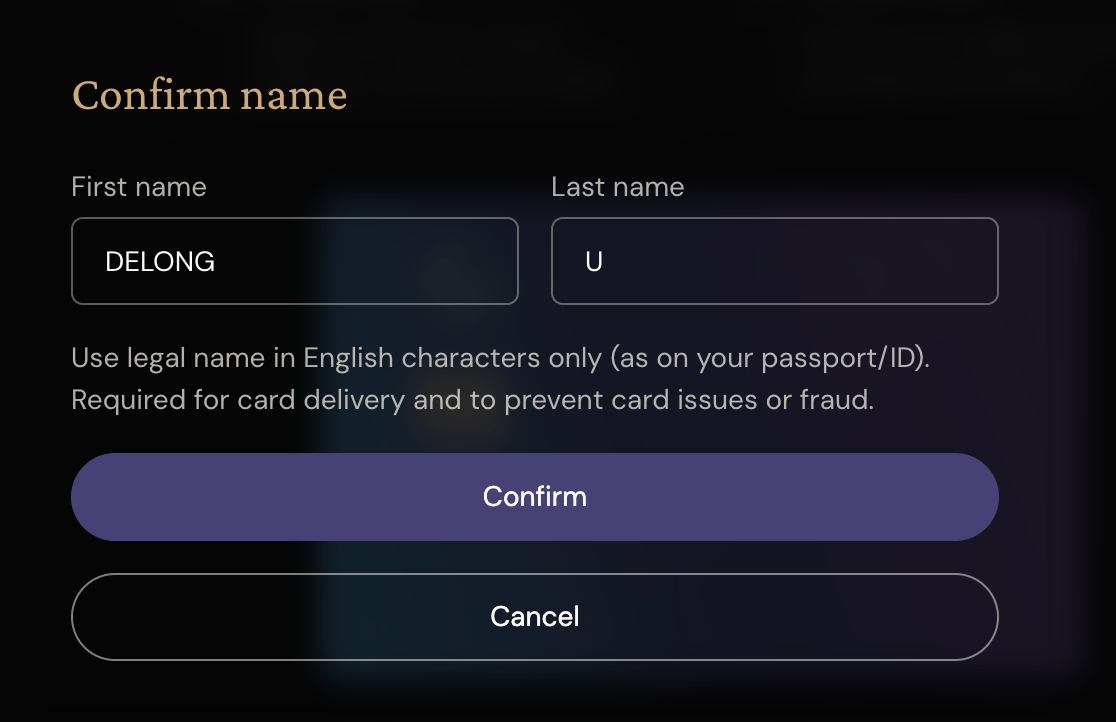Click the word "English" in the helper text
This screenshot has height=722, width=1116.
pyautogui.click(x=350, y=357)
